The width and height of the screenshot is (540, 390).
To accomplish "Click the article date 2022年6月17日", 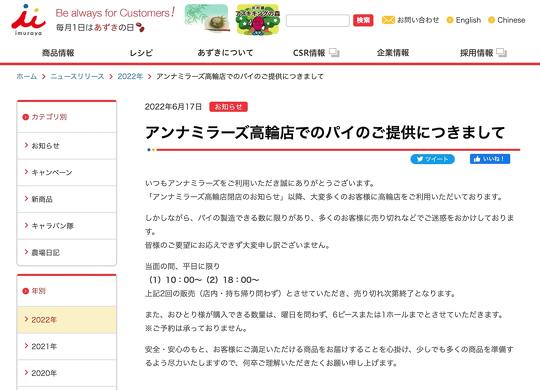I will [173, 107].
